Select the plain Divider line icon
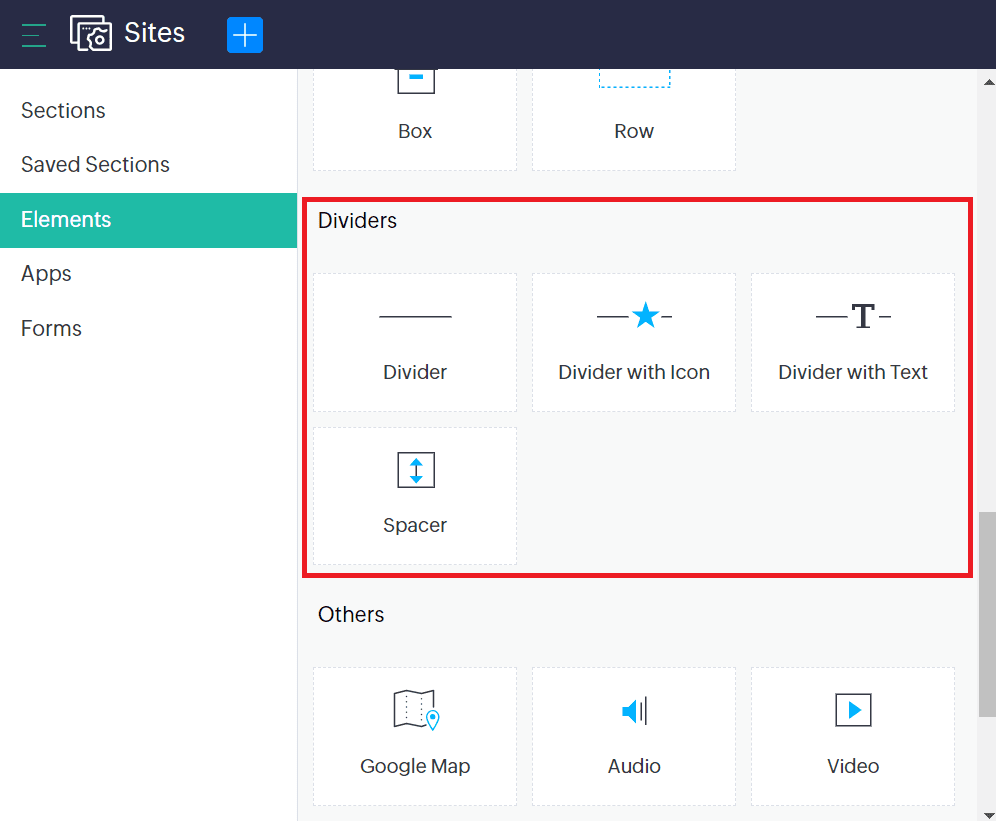The image size is (996, 821). point(415,316)
